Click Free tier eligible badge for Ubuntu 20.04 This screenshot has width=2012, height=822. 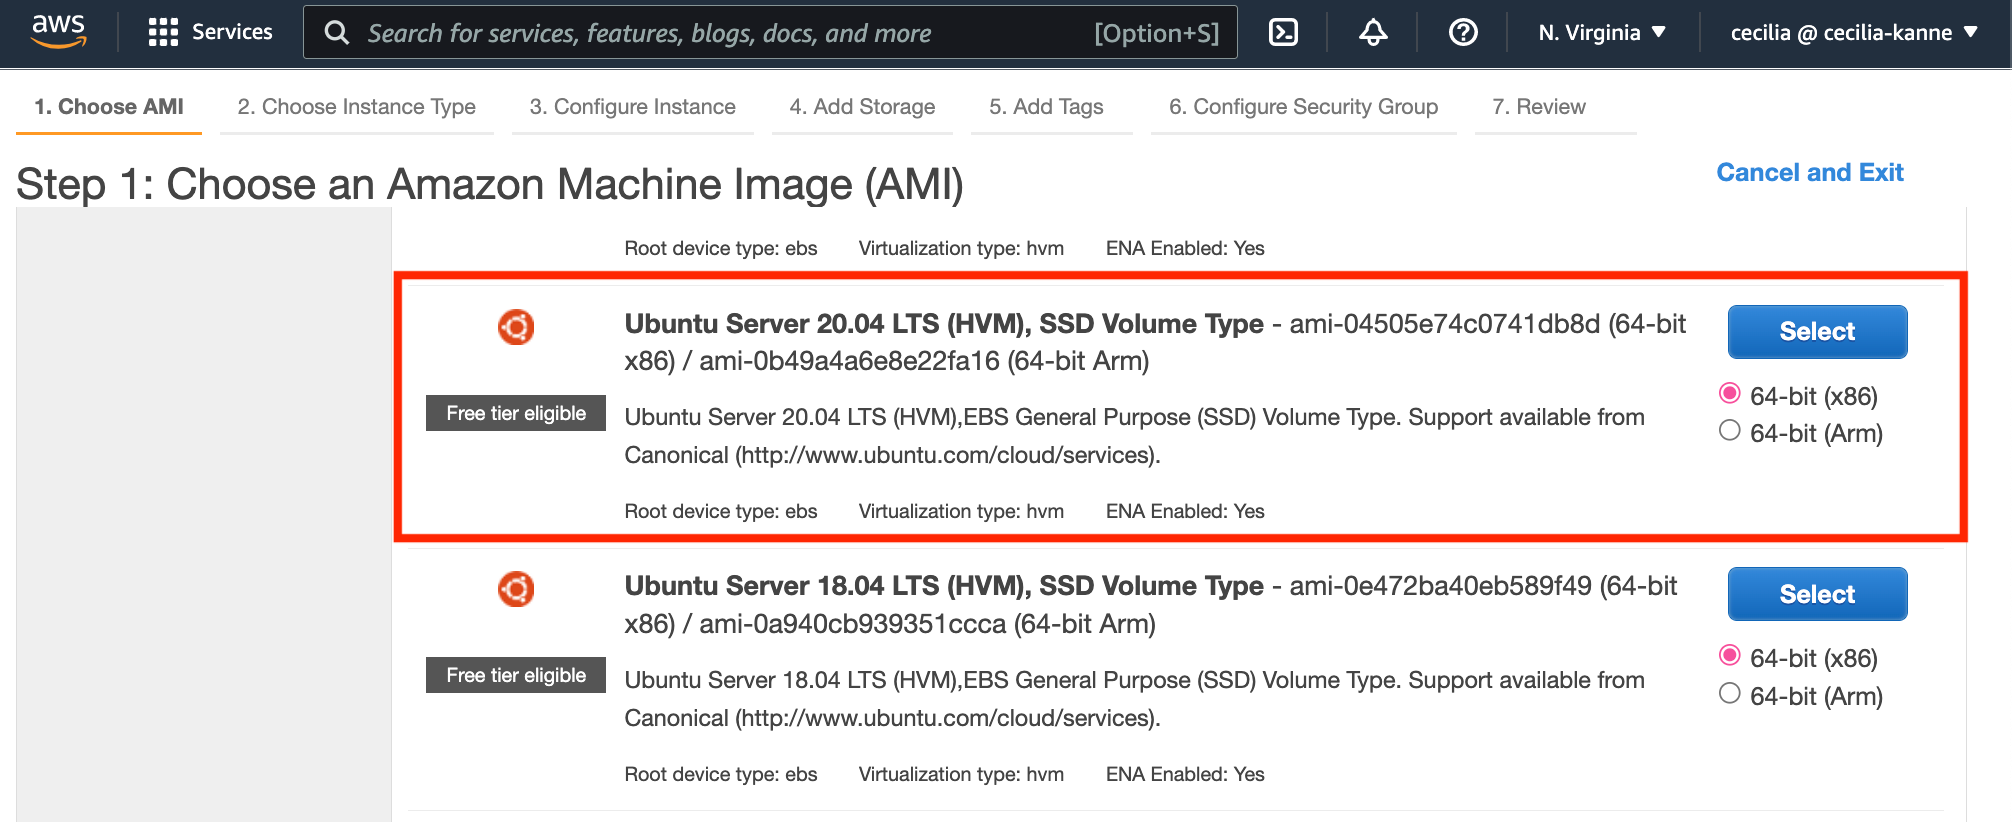click(x=516, y=413)
